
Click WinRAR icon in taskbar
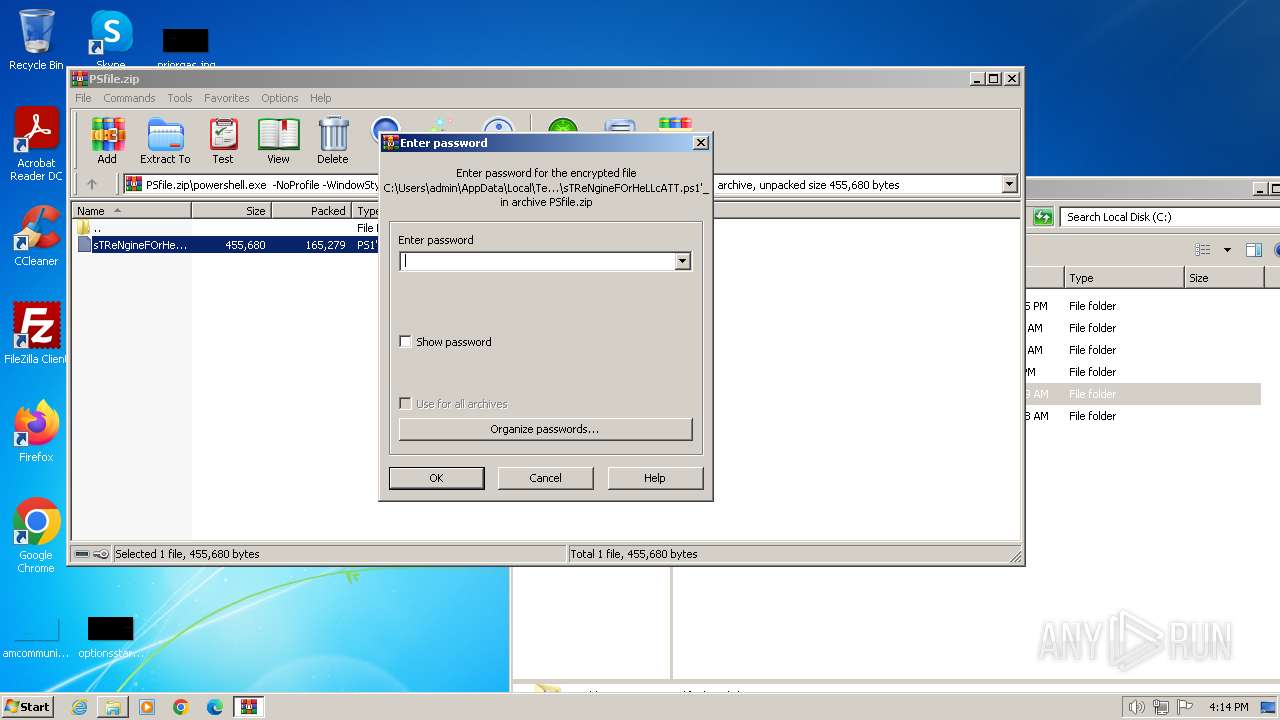248,707
